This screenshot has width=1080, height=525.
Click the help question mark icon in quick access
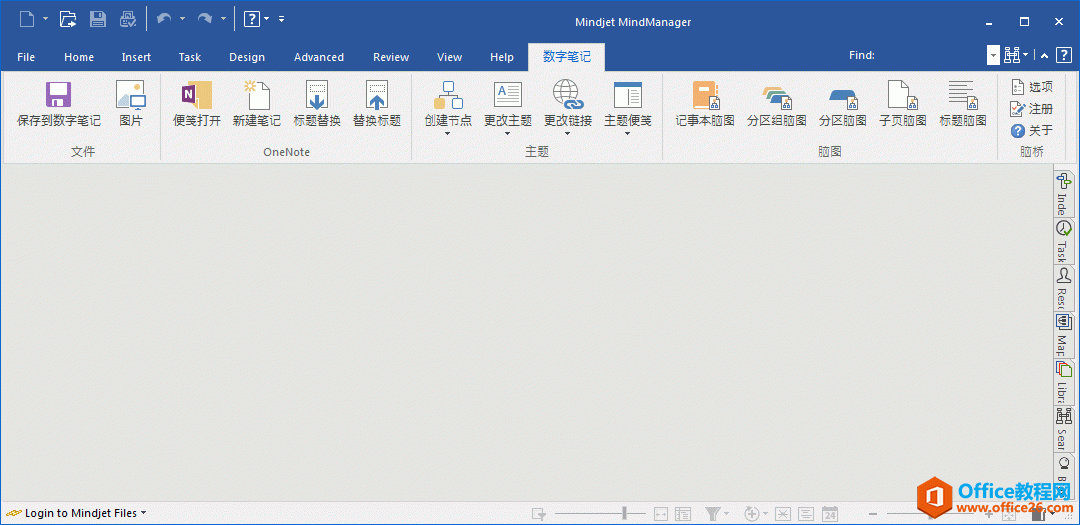click(x=251, y=19)
